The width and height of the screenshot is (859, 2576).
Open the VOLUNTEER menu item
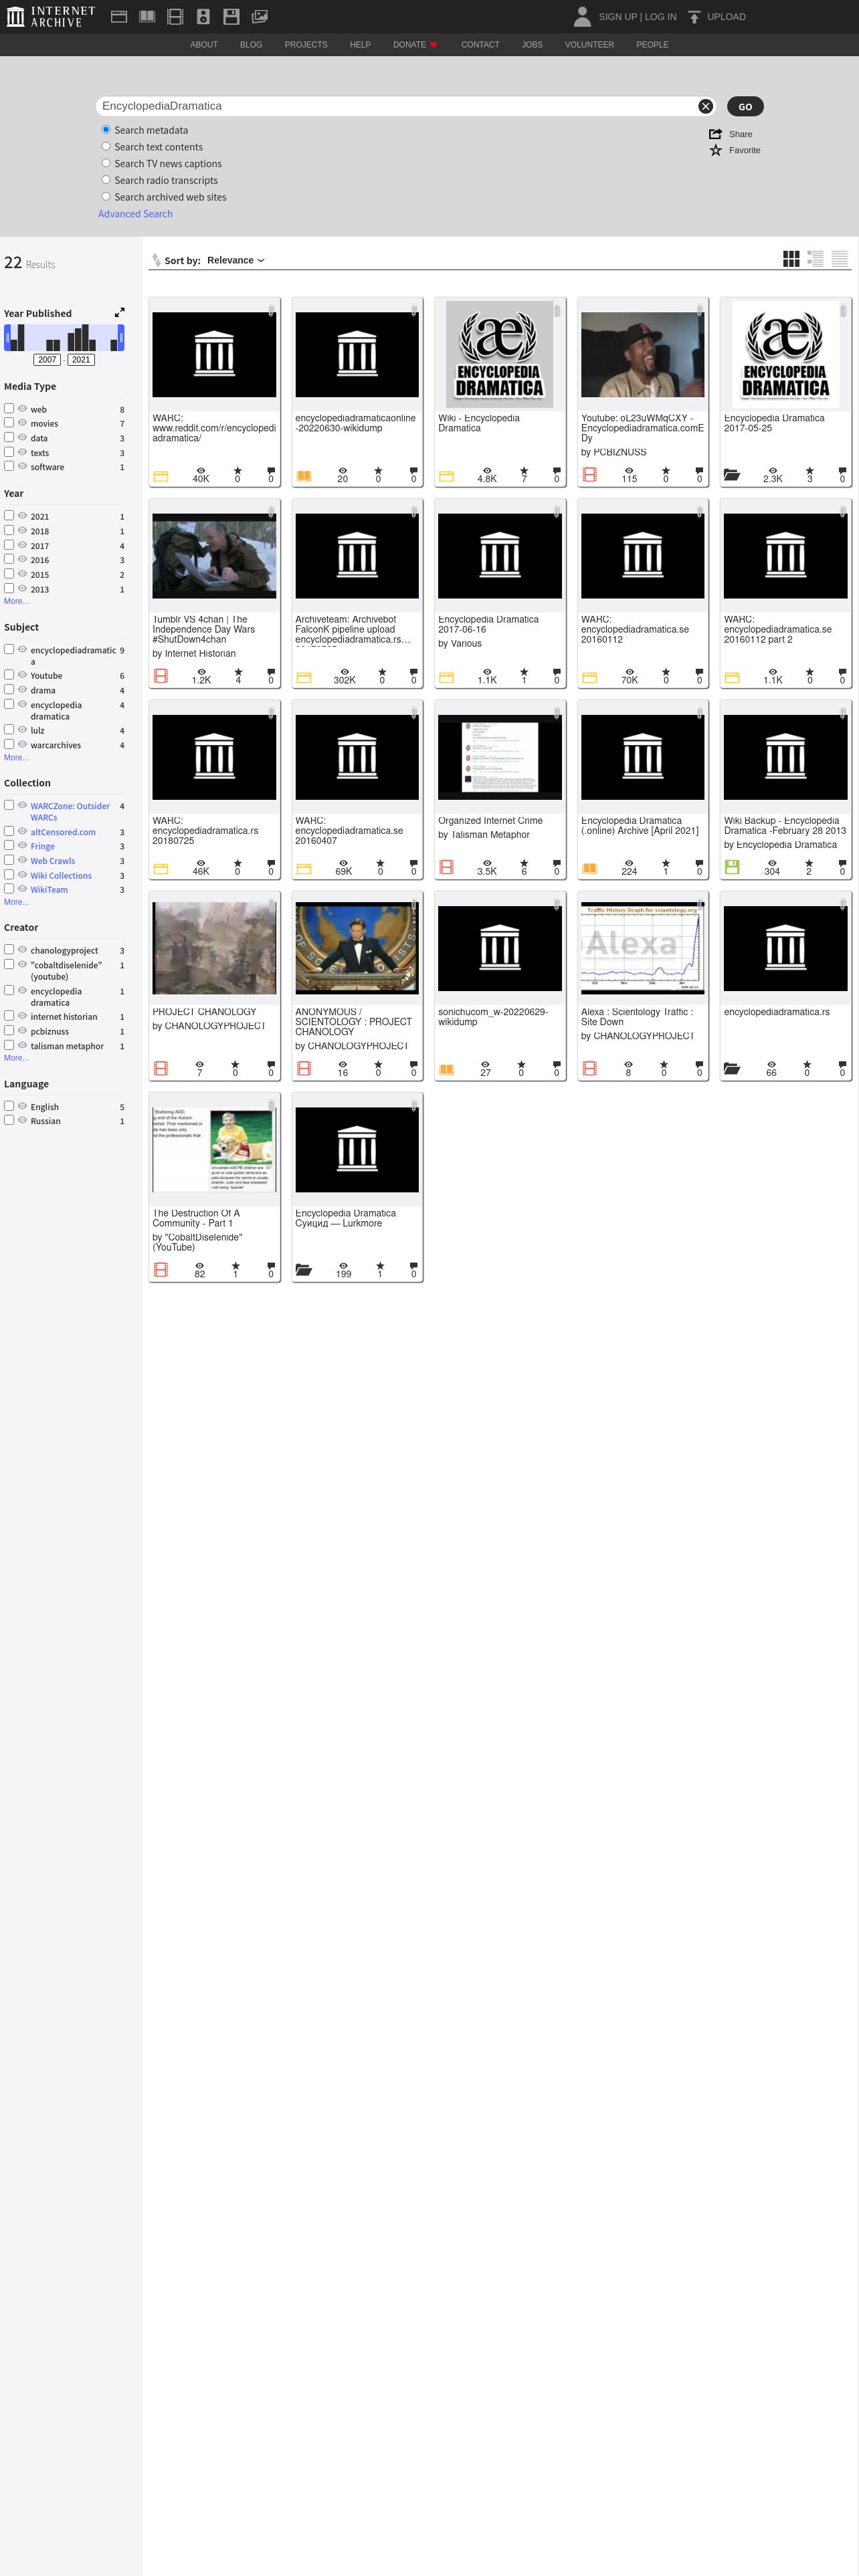pyautogui.click(x=589, y=45)
